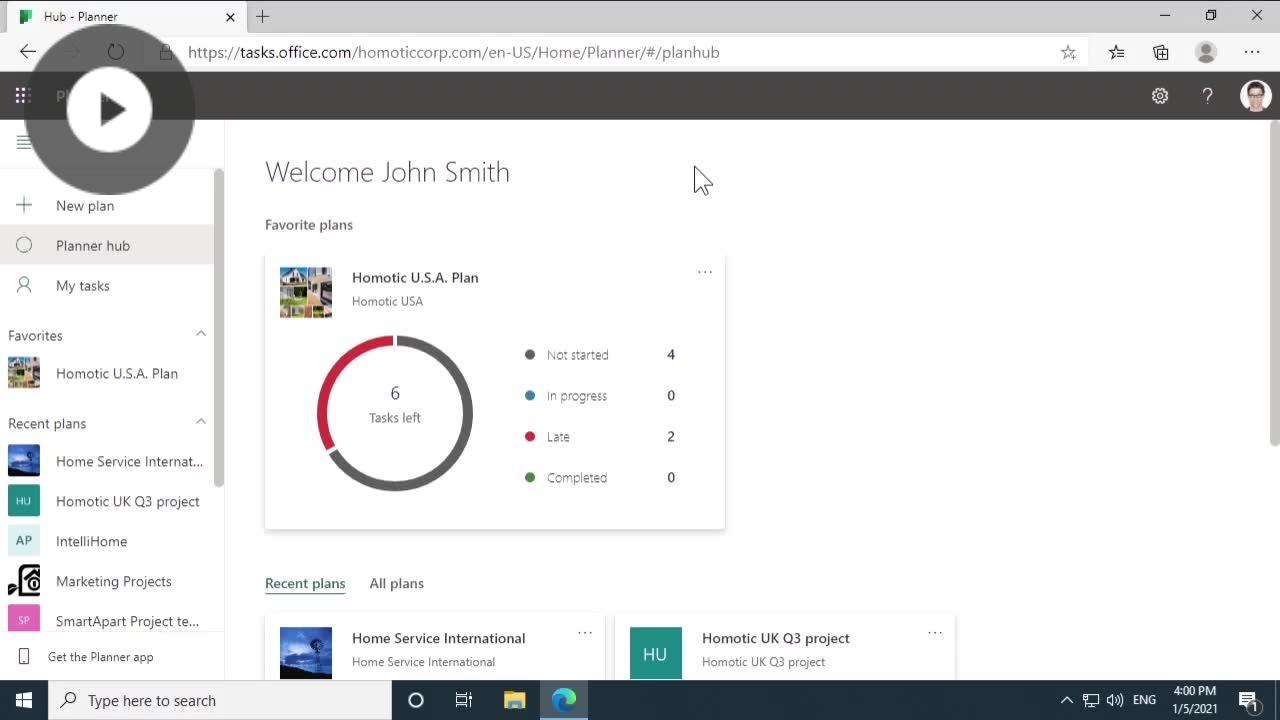This screenshot has height=720, width=1280.
Task: Open more options on Homotic U.S.A. Plan card
Action: (705, 272)
